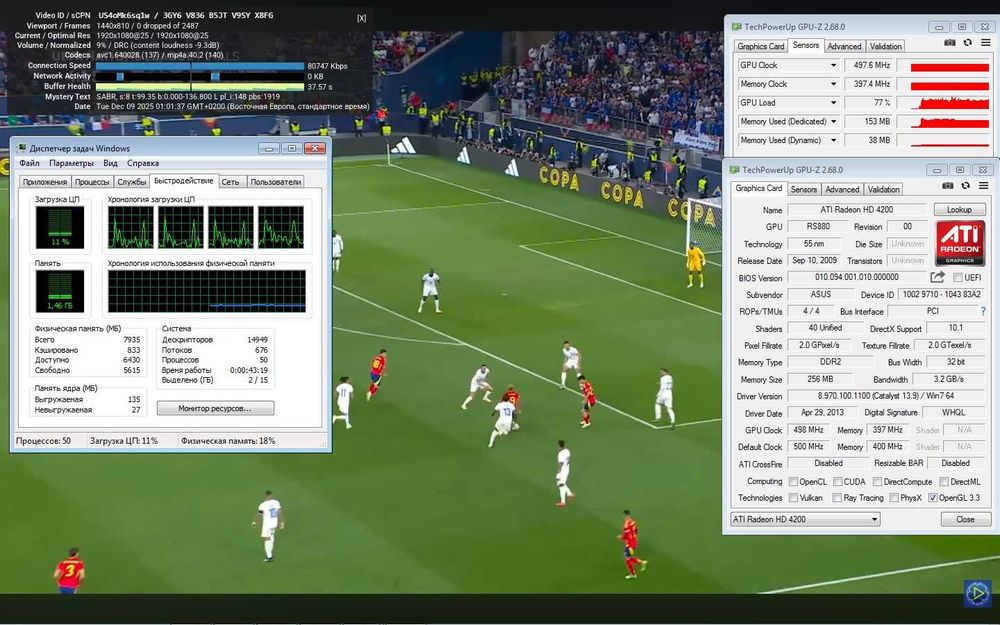Viewport: 1000px width, 625px height.
Task: Click the status bar text Физическая память: 18%
Action: click(x=228, y=441)
